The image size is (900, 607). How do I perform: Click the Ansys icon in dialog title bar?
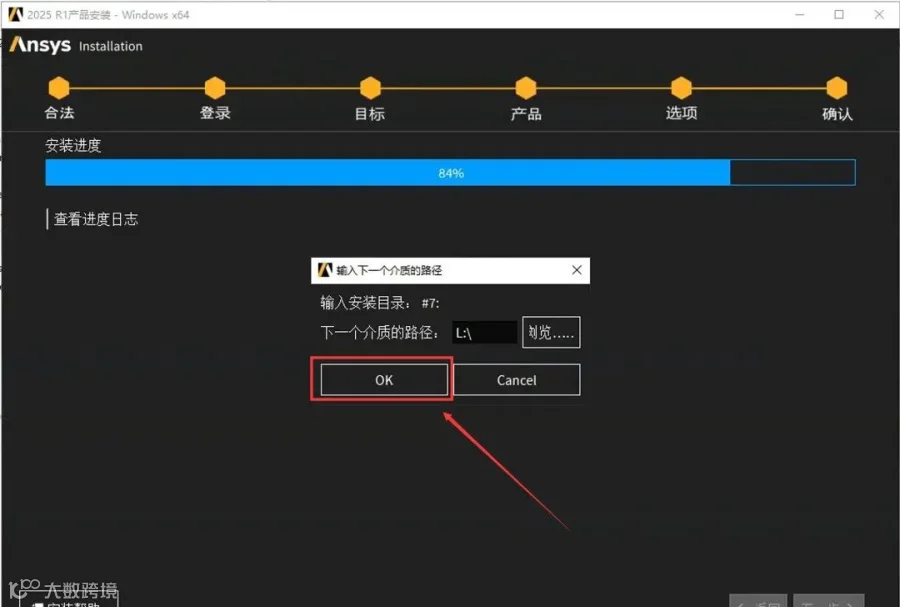[x=325, y=270]
